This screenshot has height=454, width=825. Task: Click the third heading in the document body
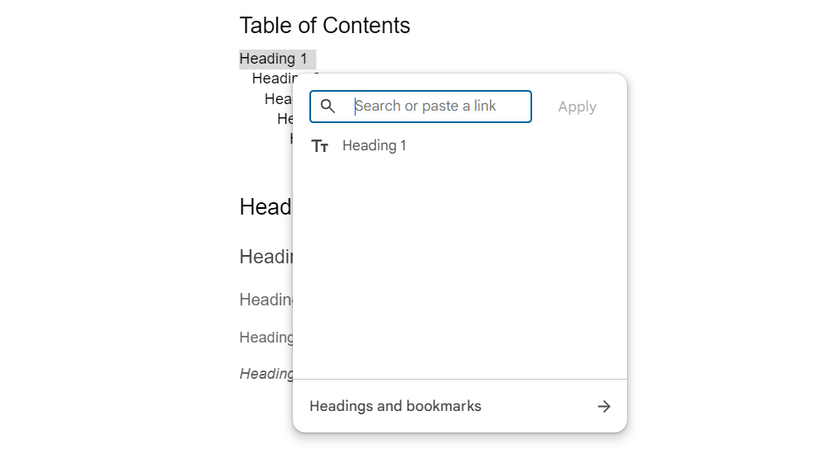click(x=265, y=299)
